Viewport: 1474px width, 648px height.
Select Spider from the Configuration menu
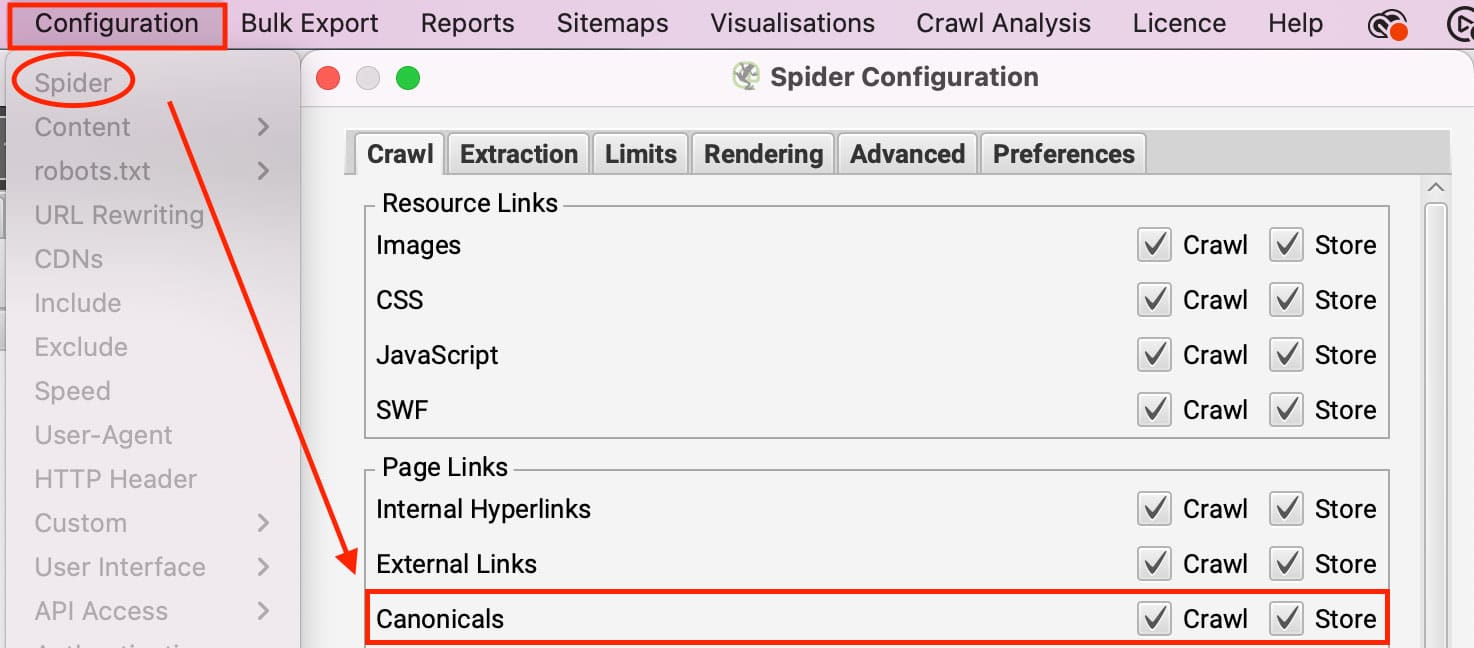pyautogui.click(x=73, y=83)
